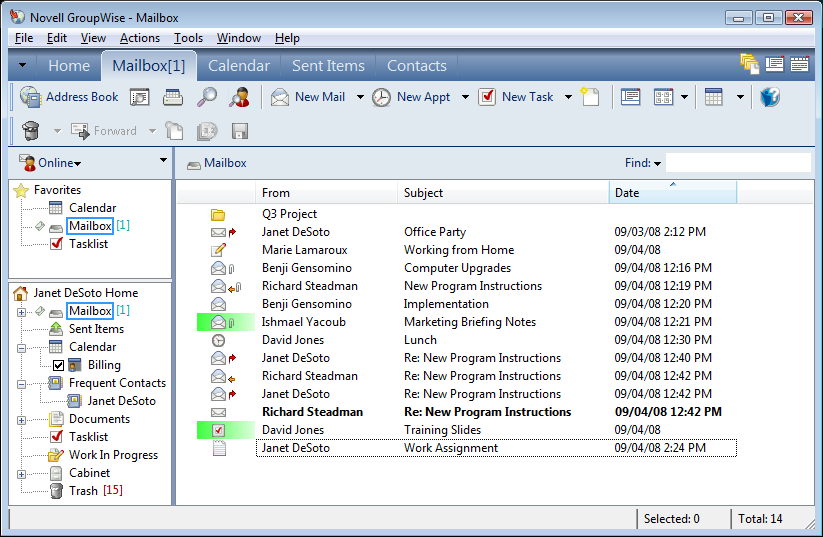Create a New Mail message

pyautogui.click(x=308, y=97)
